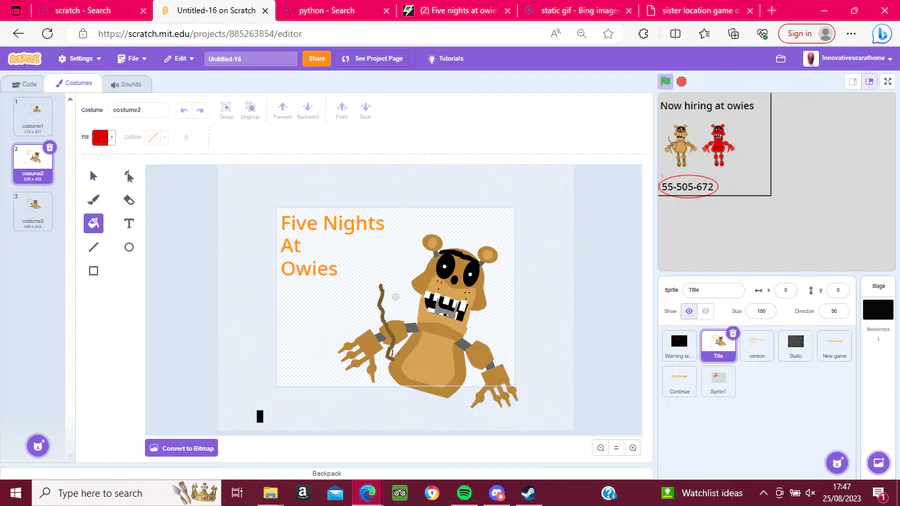Image resolution: width=900 pixels, height=506 pixels.
Task: Switch to the Sounds tab
Action: [x=126, y=84]
